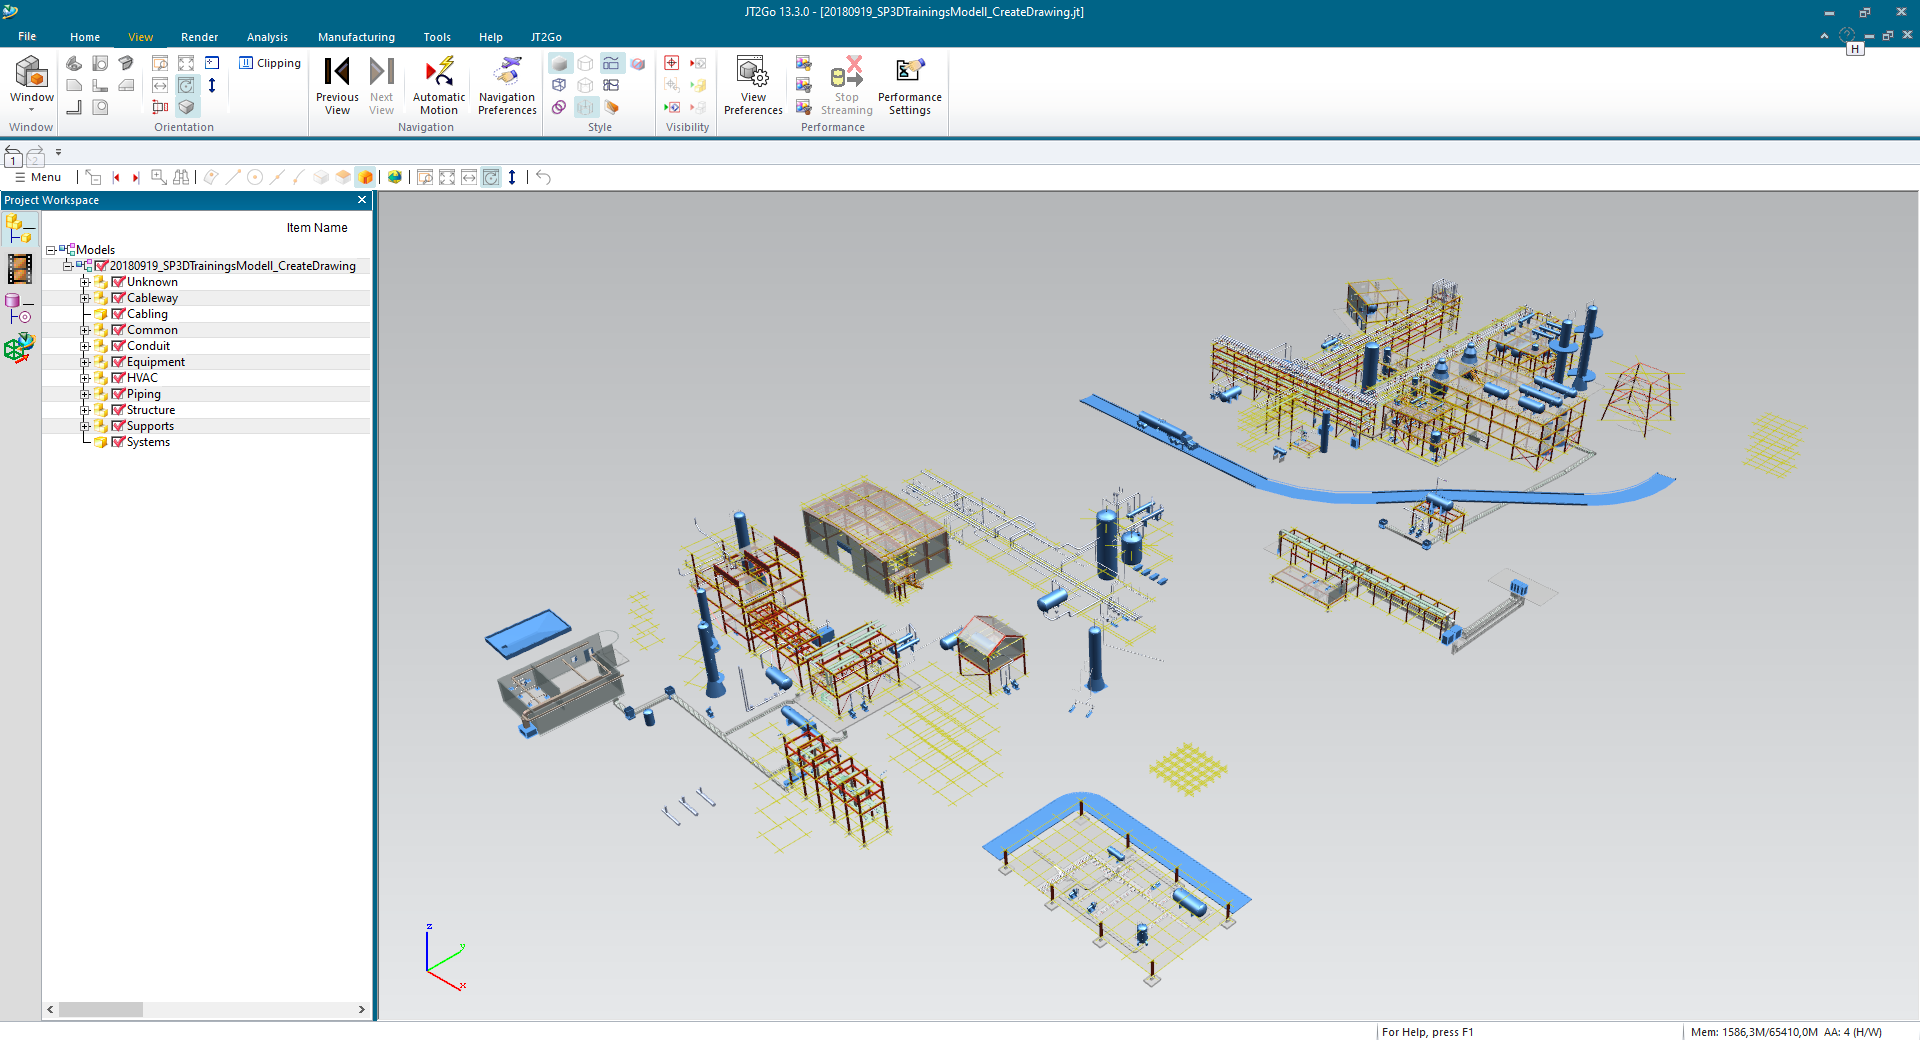The width and height of the screenshot is (1920, 1040).
Task: Open the Render tab
Action: click(x=199, y=37)
